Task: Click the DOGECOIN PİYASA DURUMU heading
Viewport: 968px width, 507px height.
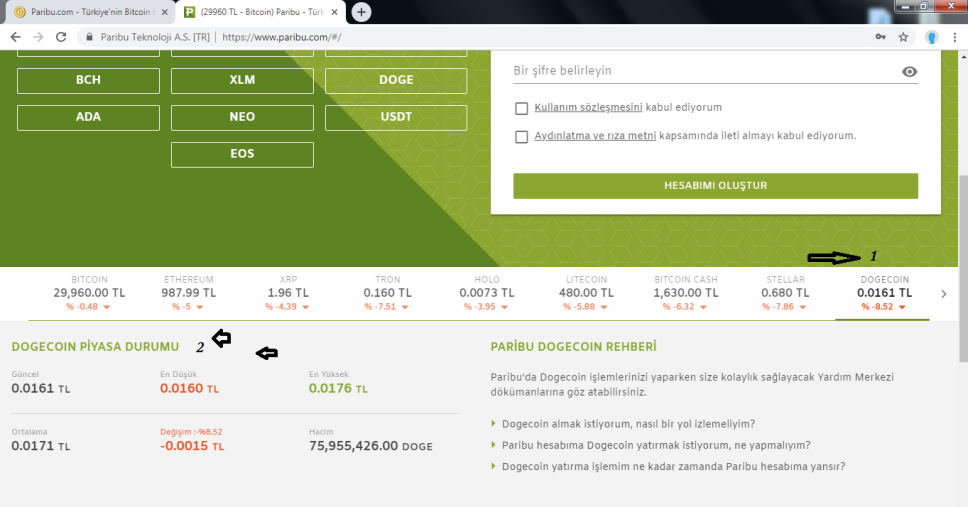Action: pyautogui.click(x=95, y=346)
